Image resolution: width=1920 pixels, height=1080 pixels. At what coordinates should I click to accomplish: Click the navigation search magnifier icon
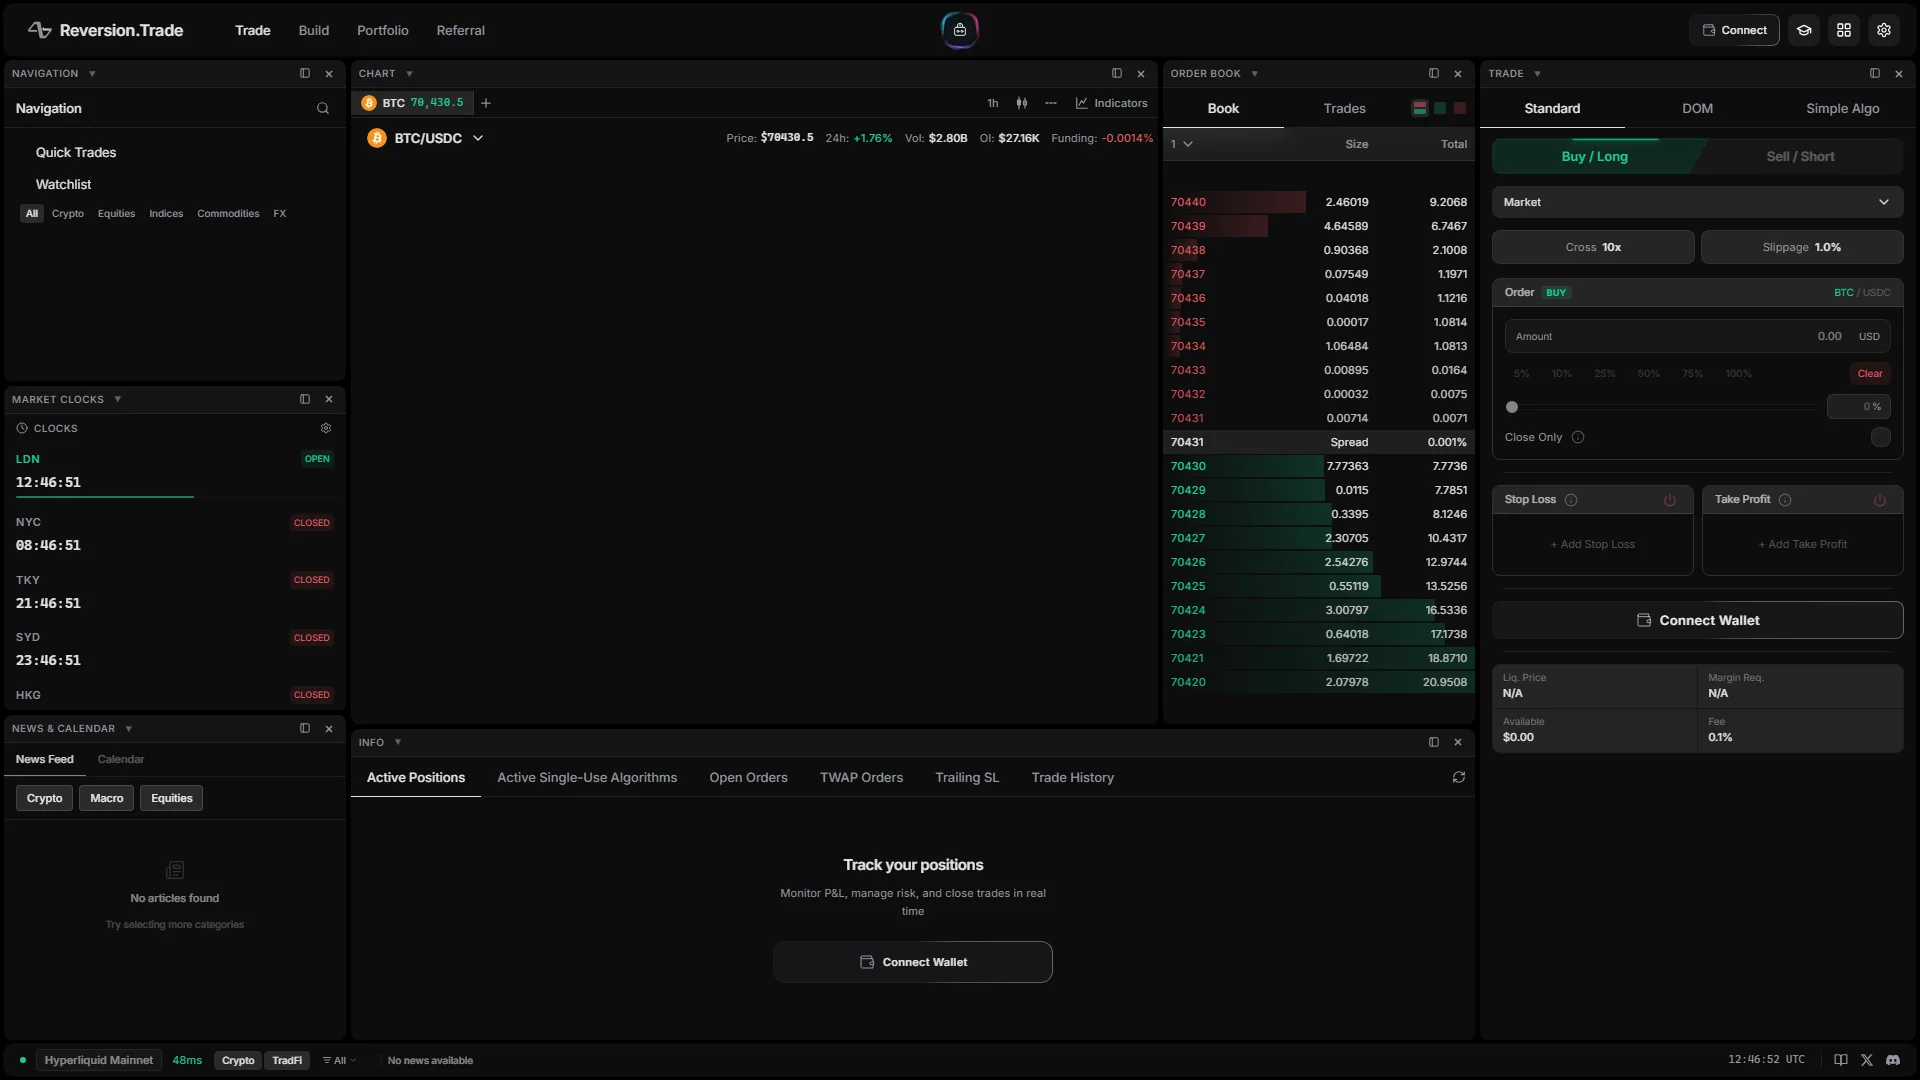(322, 109)
